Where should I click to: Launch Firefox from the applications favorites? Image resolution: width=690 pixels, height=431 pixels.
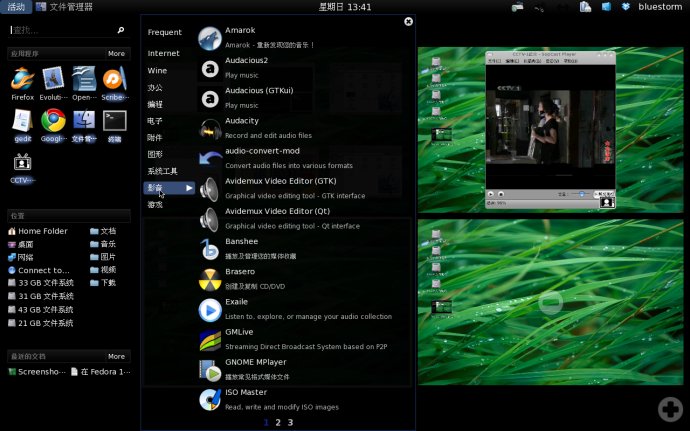pos(22,84)
